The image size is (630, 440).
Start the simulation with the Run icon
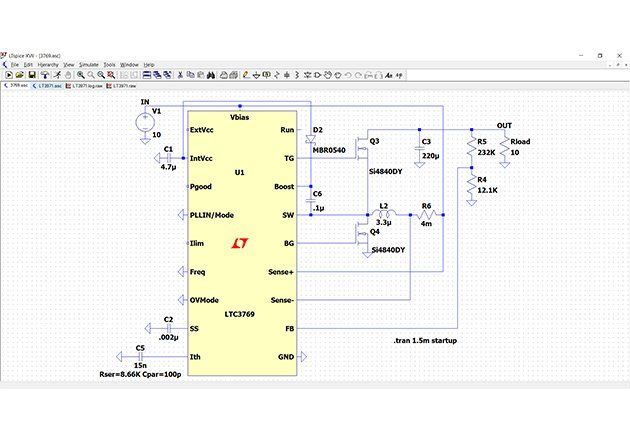pos(56,74)
